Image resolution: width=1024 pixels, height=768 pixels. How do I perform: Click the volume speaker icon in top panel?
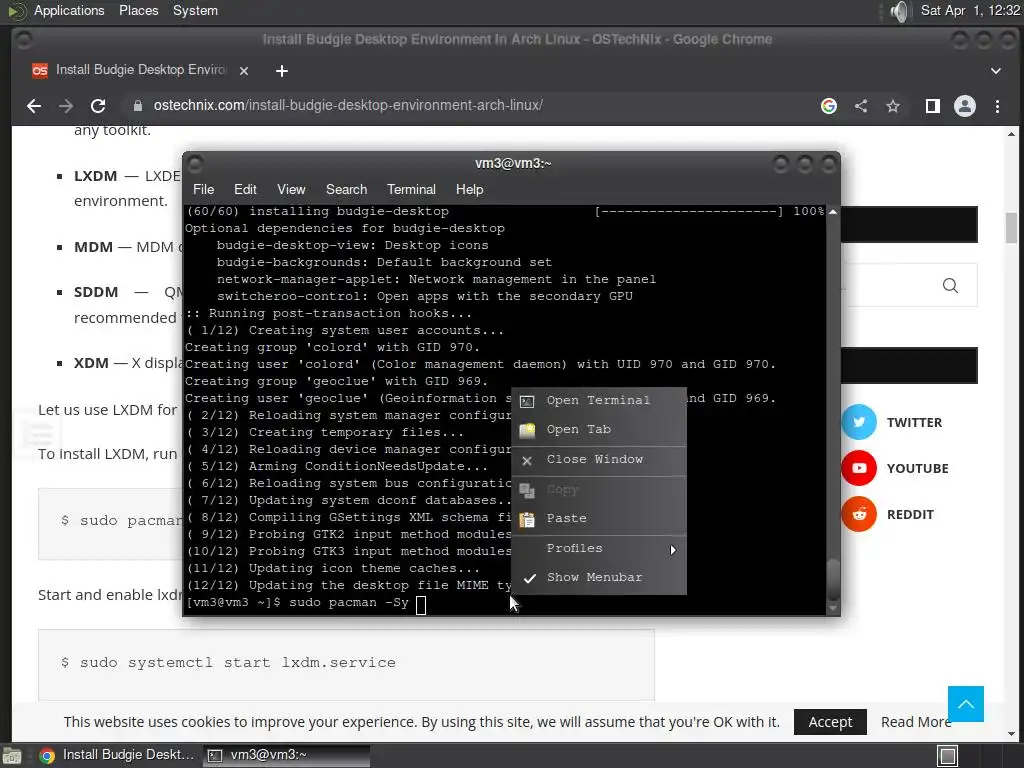click(x=900, y=11)
